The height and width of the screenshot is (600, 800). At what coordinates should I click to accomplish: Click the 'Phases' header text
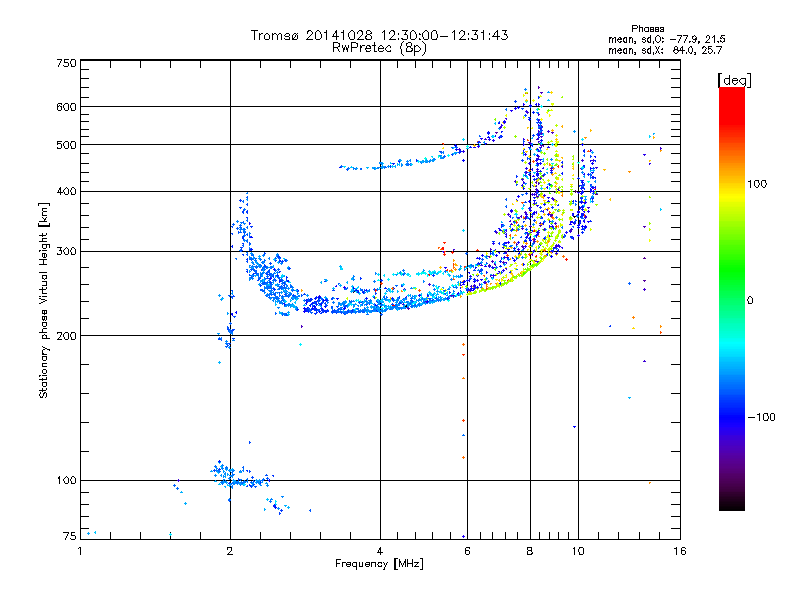point(647,29)
